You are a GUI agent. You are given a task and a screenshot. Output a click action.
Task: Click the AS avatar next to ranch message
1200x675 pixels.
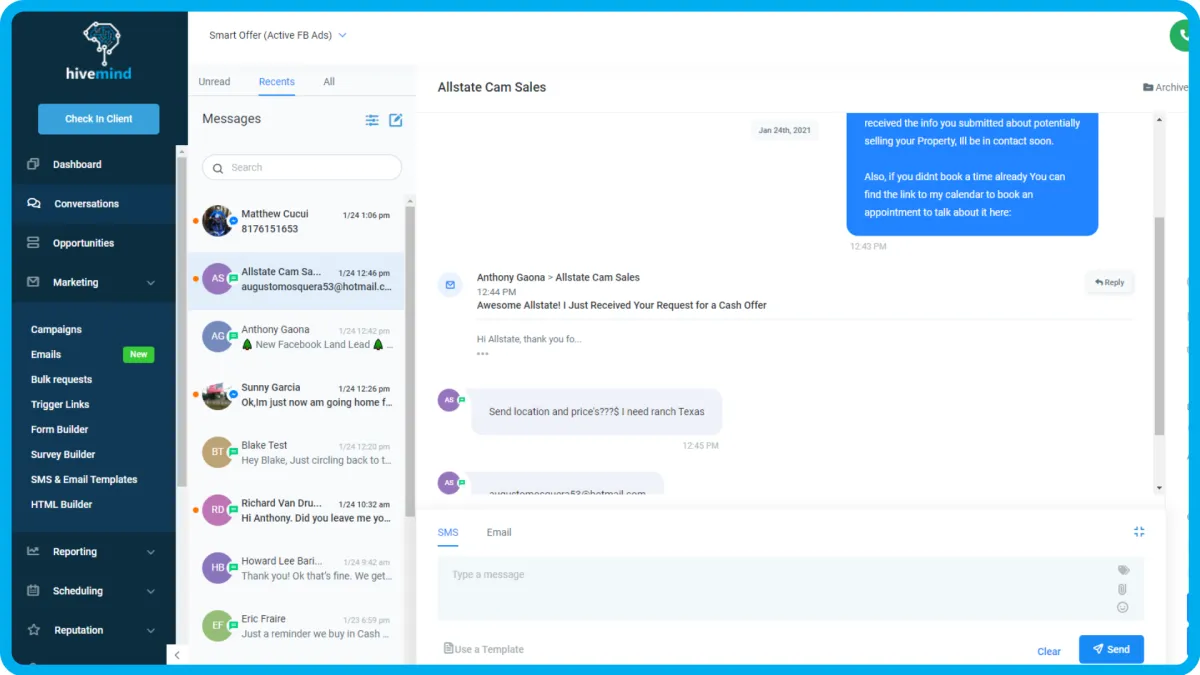[449, 400]
